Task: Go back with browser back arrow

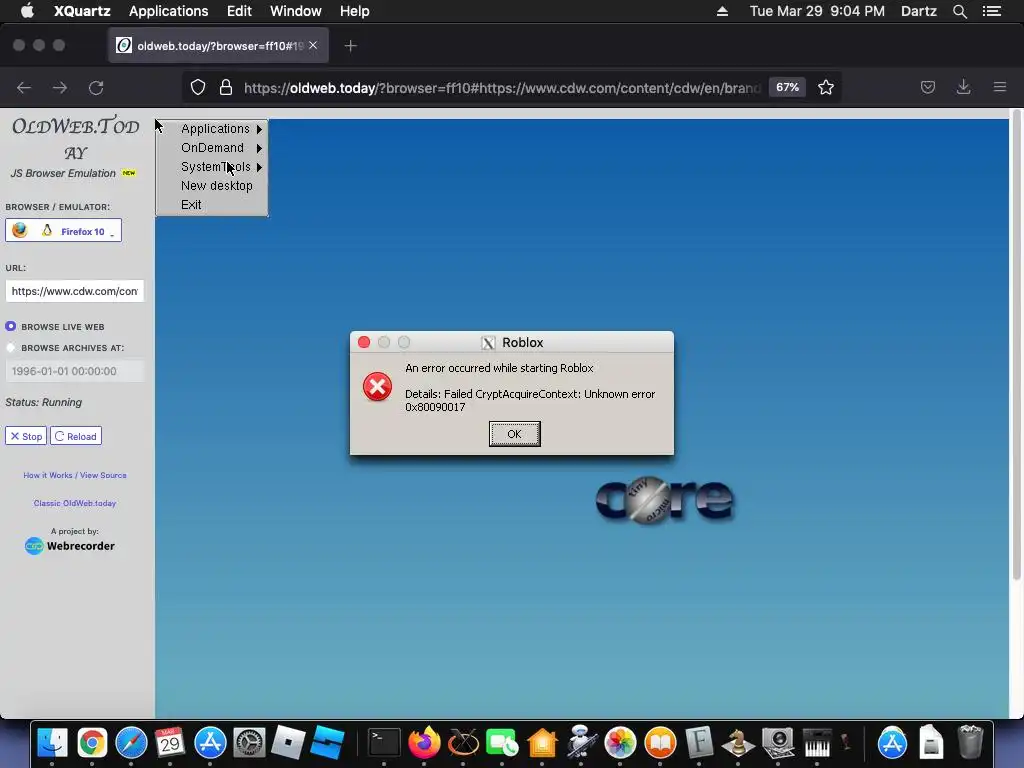Action: coord(24,88)
